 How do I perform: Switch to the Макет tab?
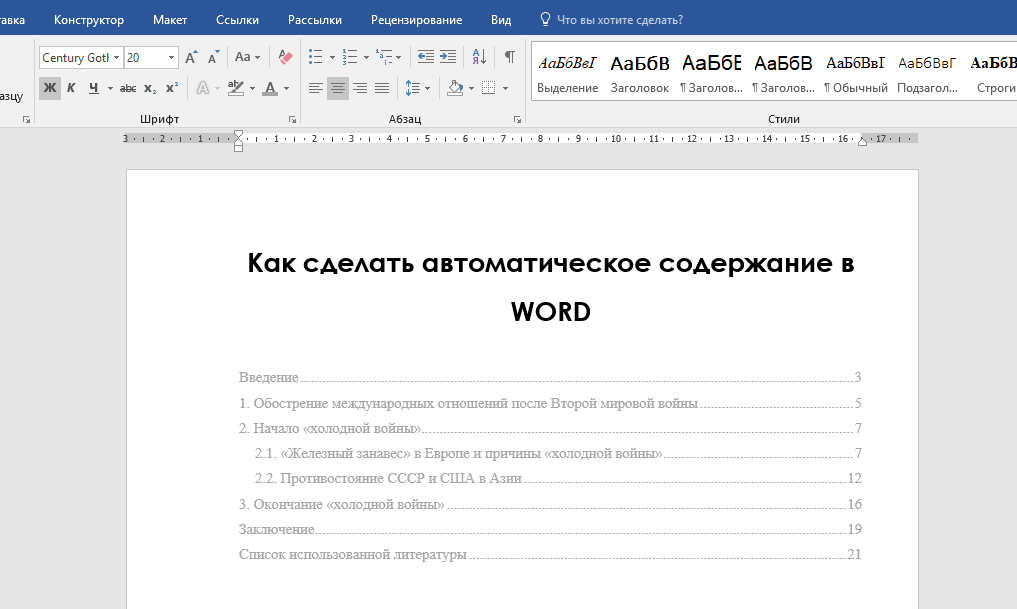[x=170, y=20]
